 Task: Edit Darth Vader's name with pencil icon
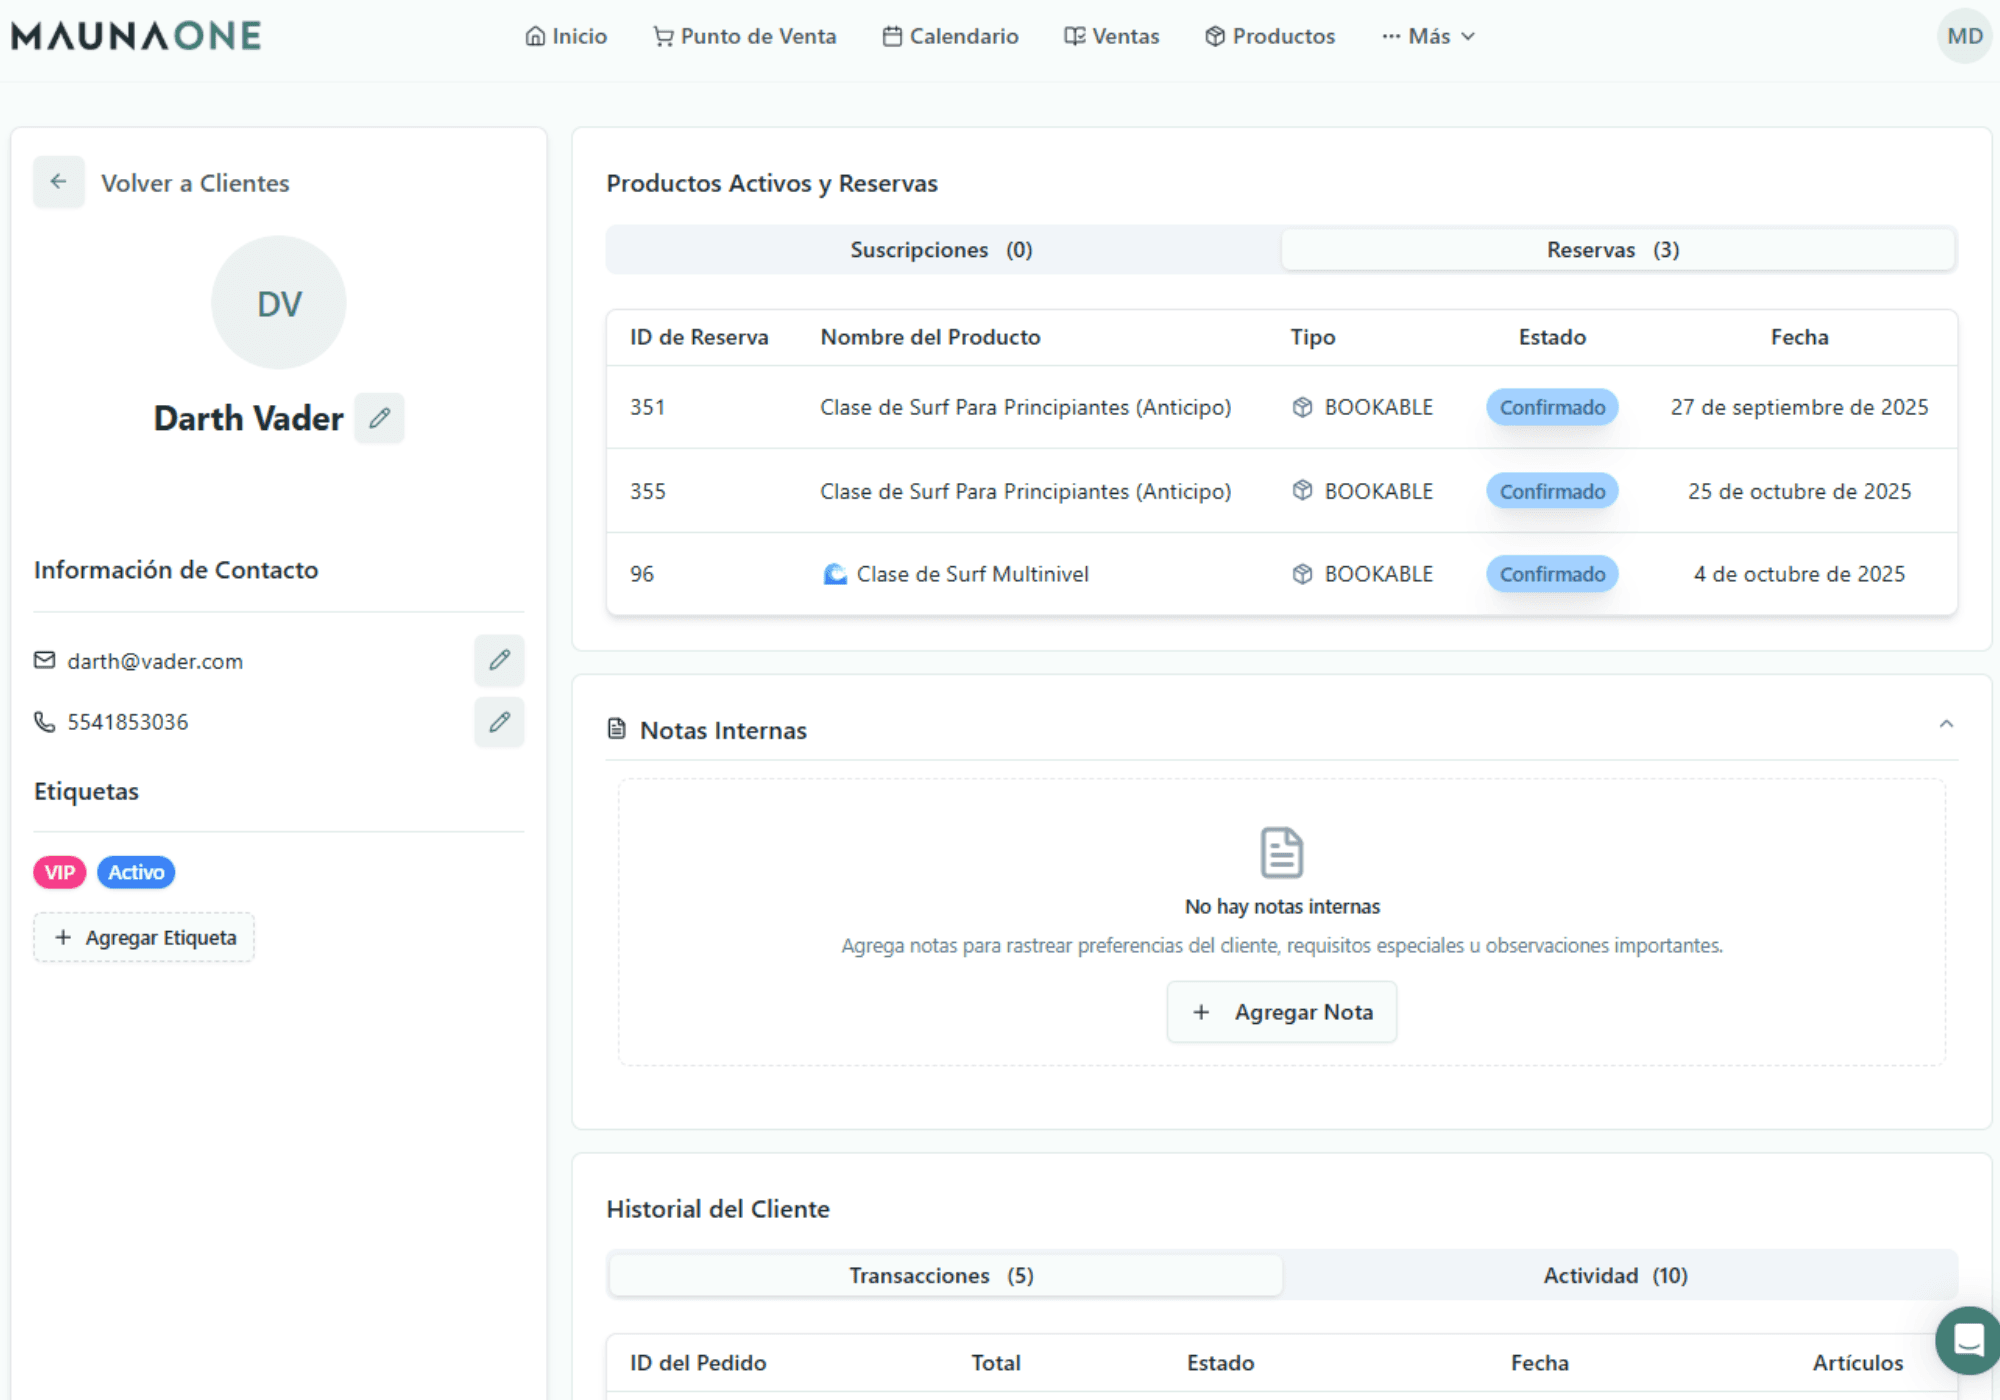point(379,418)
